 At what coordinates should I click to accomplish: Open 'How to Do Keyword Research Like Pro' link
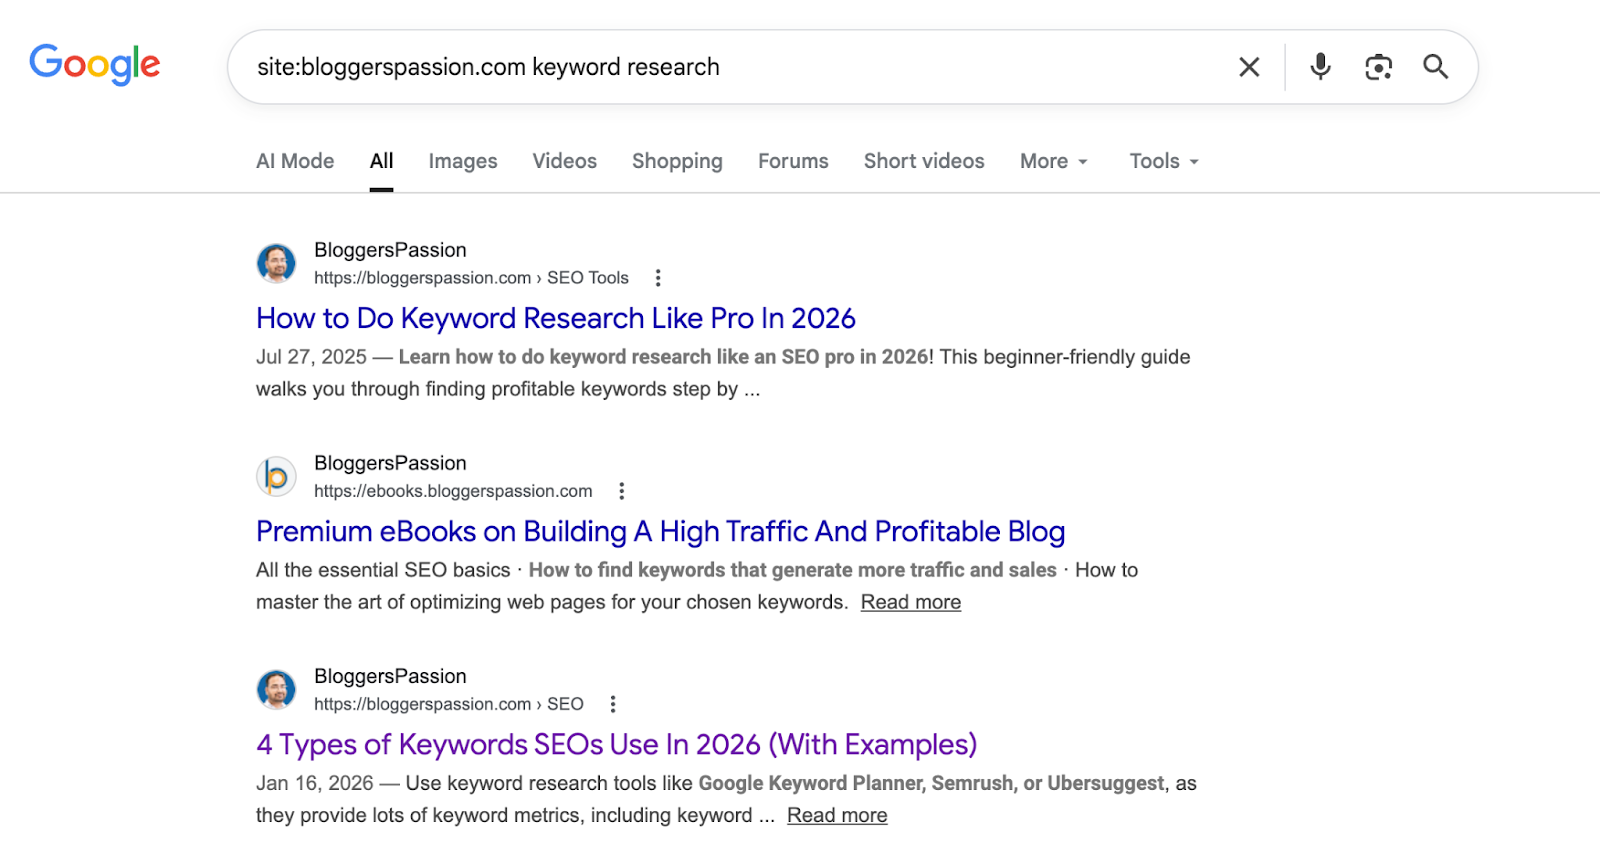(x=555, y=318)
